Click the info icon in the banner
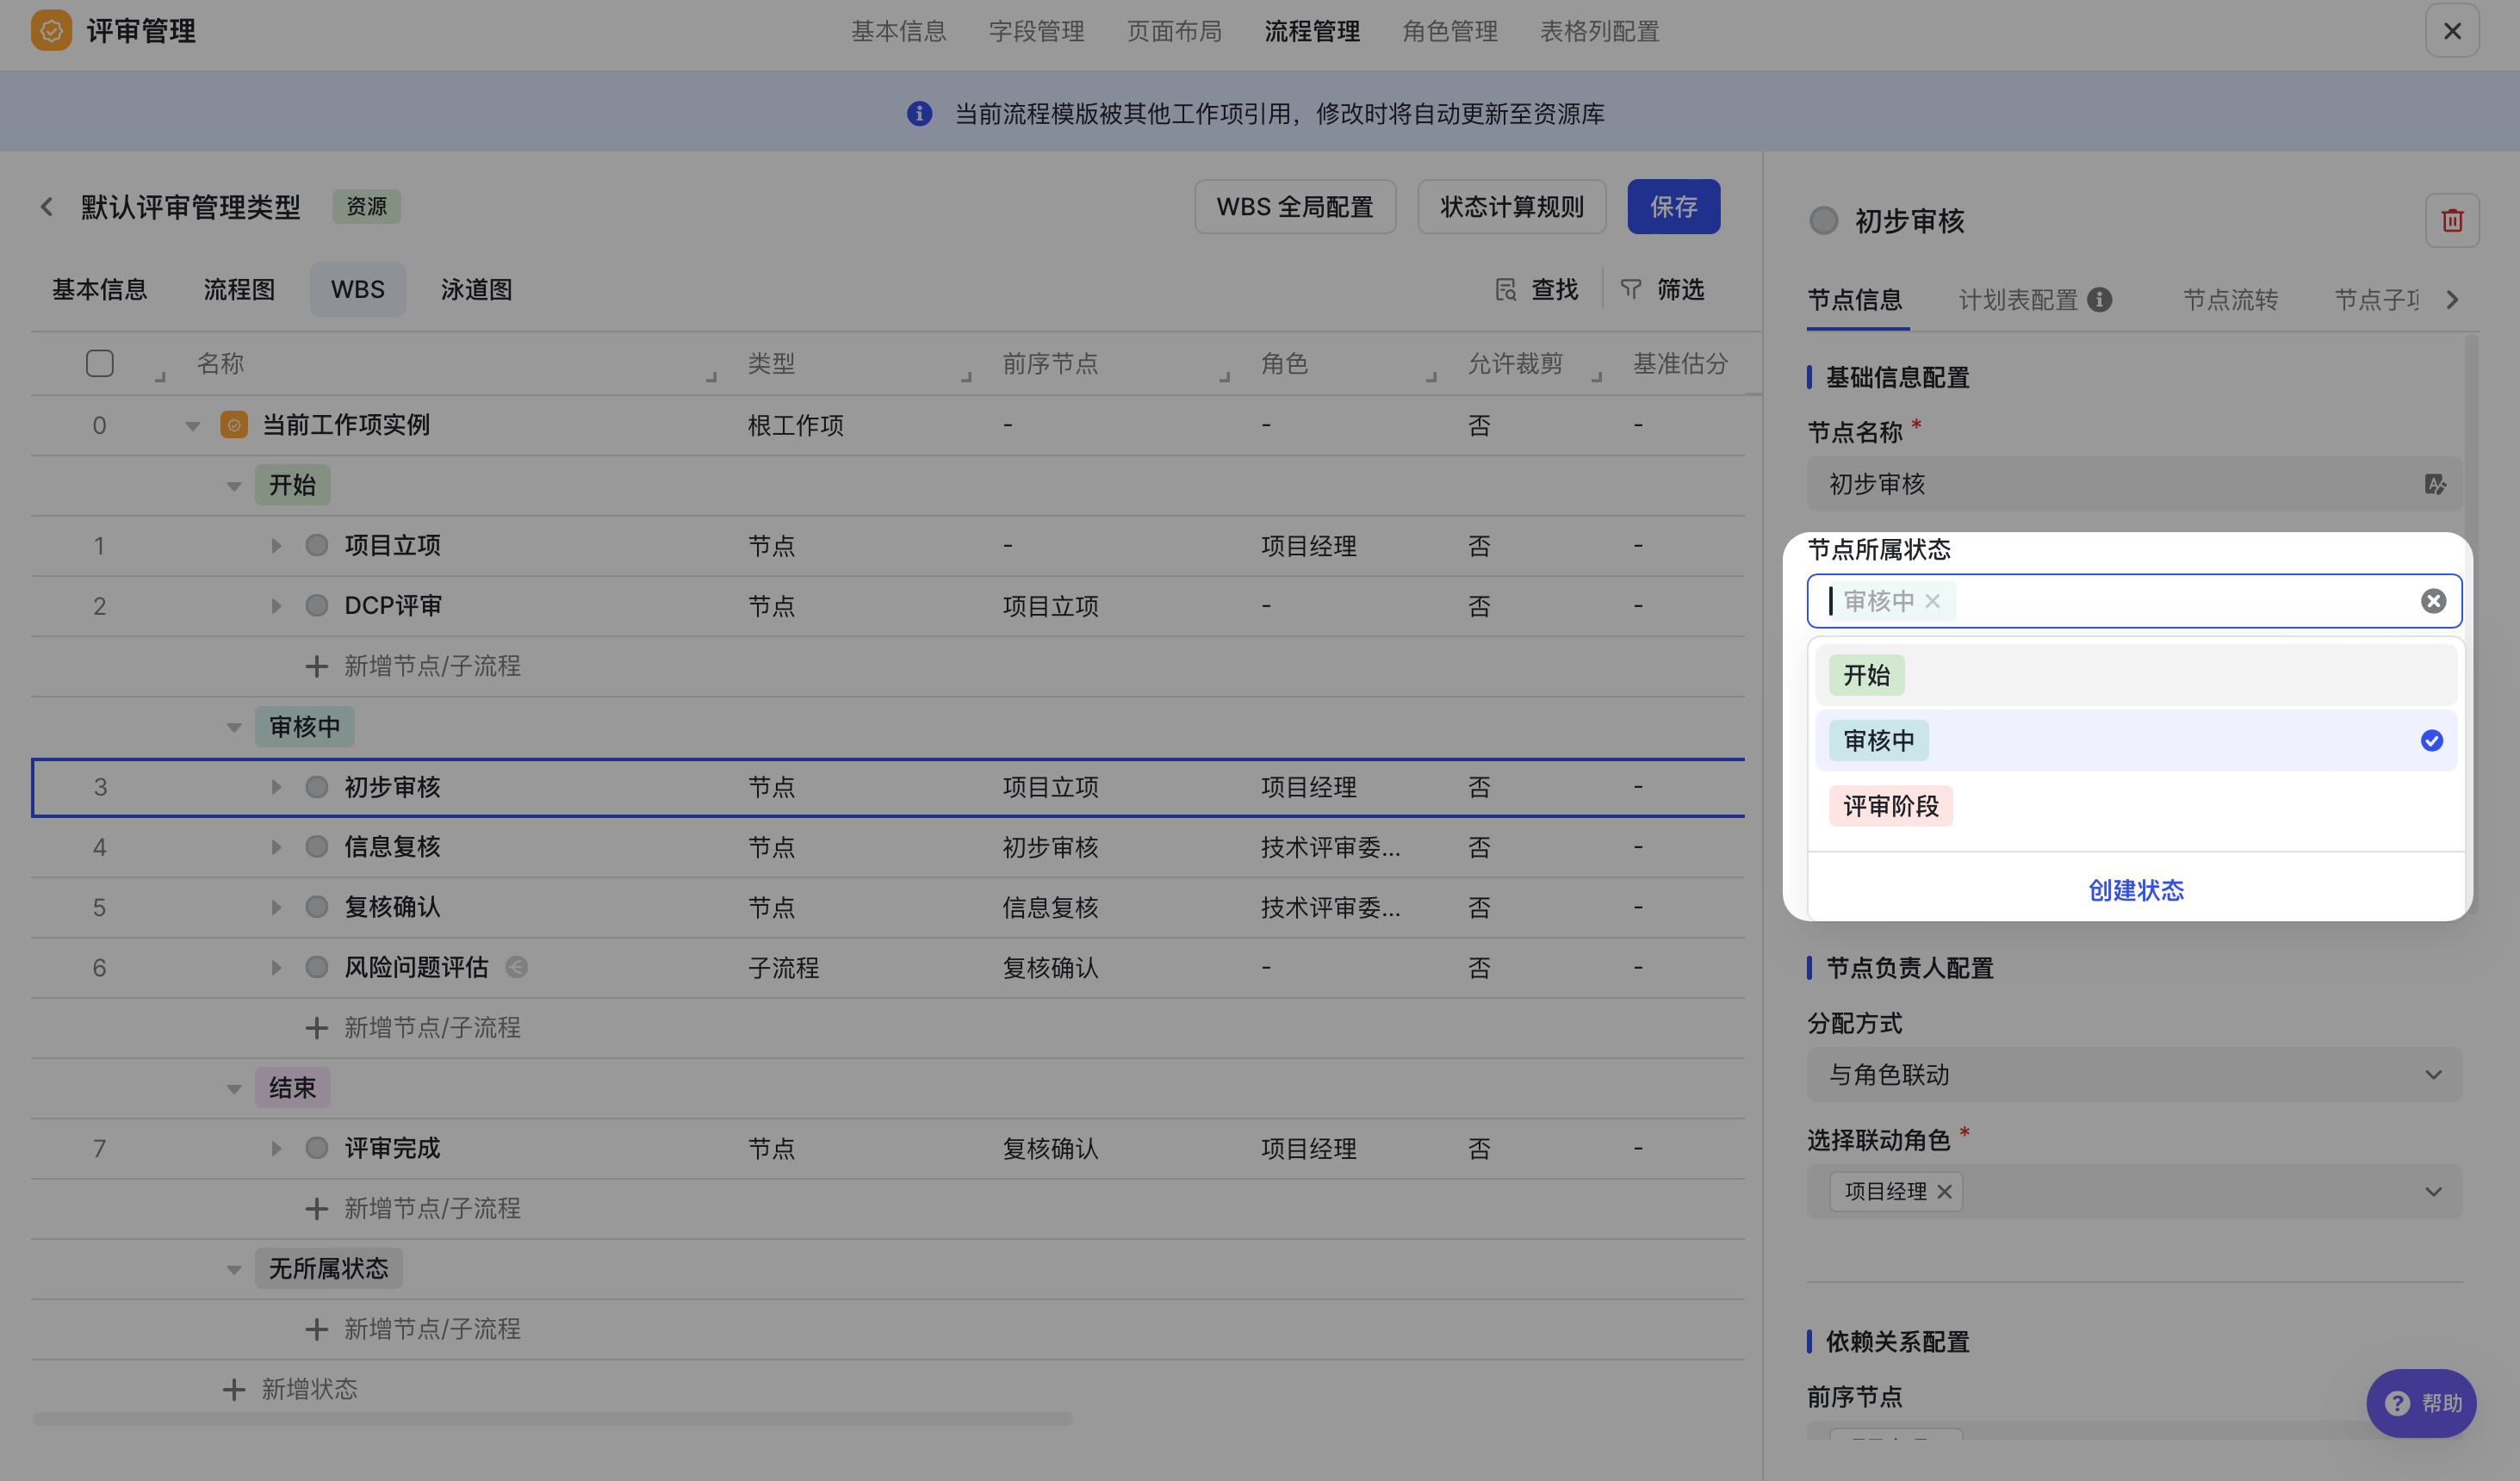 (x=919, y=114)
